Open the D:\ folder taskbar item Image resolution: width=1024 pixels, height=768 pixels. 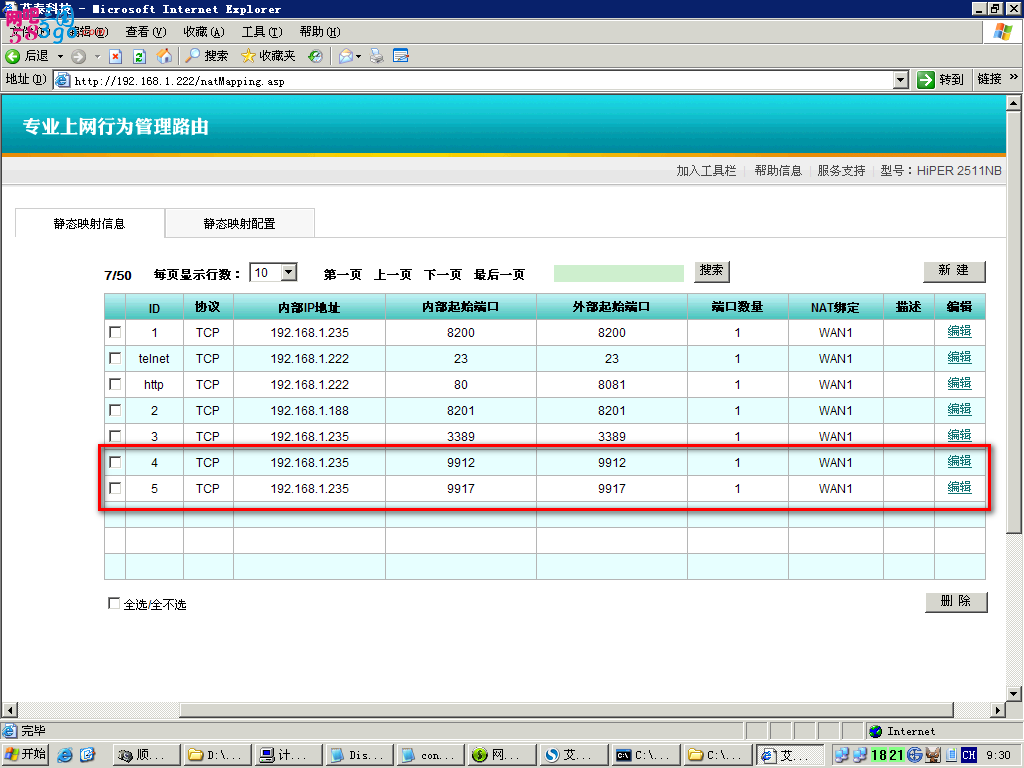pyautogui.click(x=218, y=755)
